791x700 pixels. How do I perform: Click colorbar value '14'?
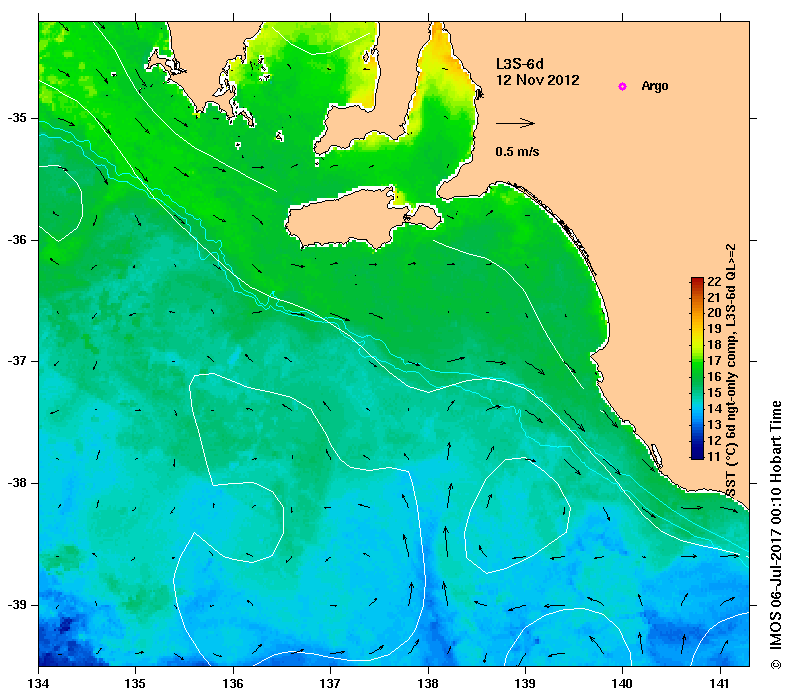714,409
